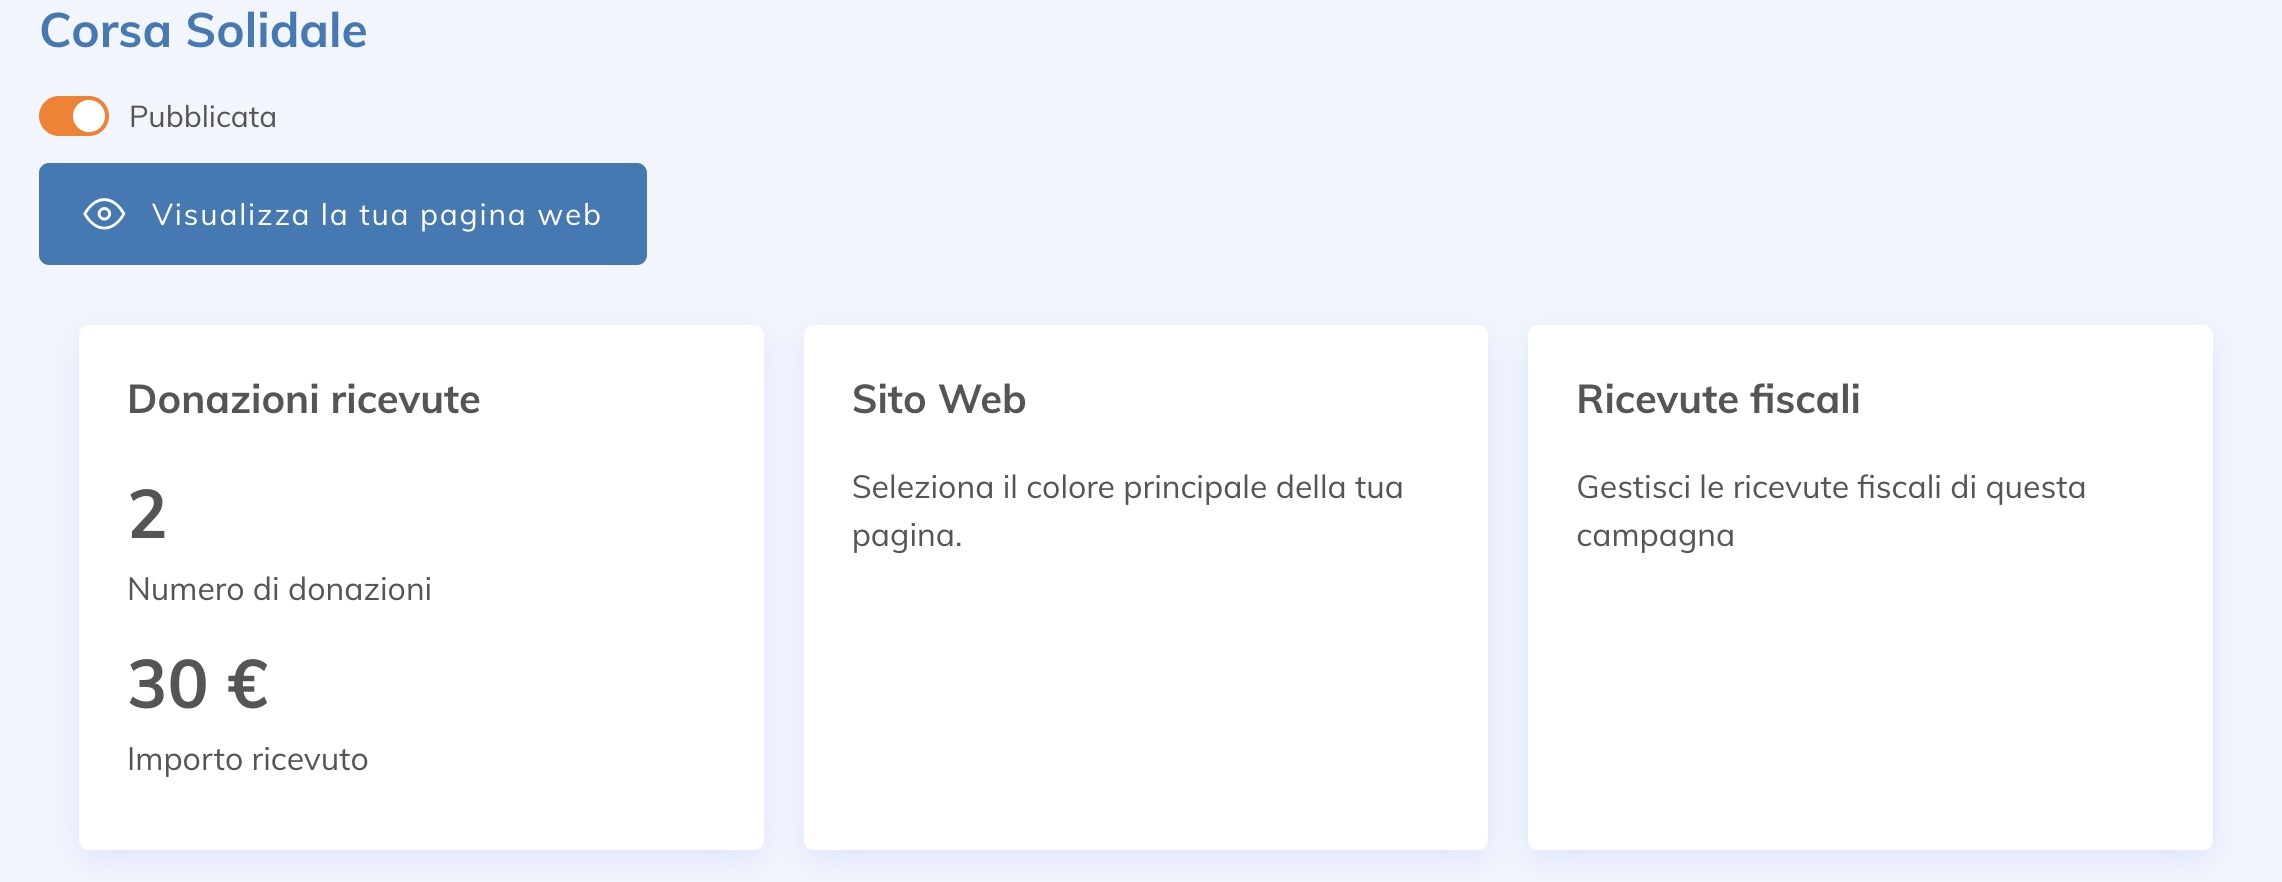
Task: Click the word "pagina." in Sito Web card
Action: tap(906, 536)
